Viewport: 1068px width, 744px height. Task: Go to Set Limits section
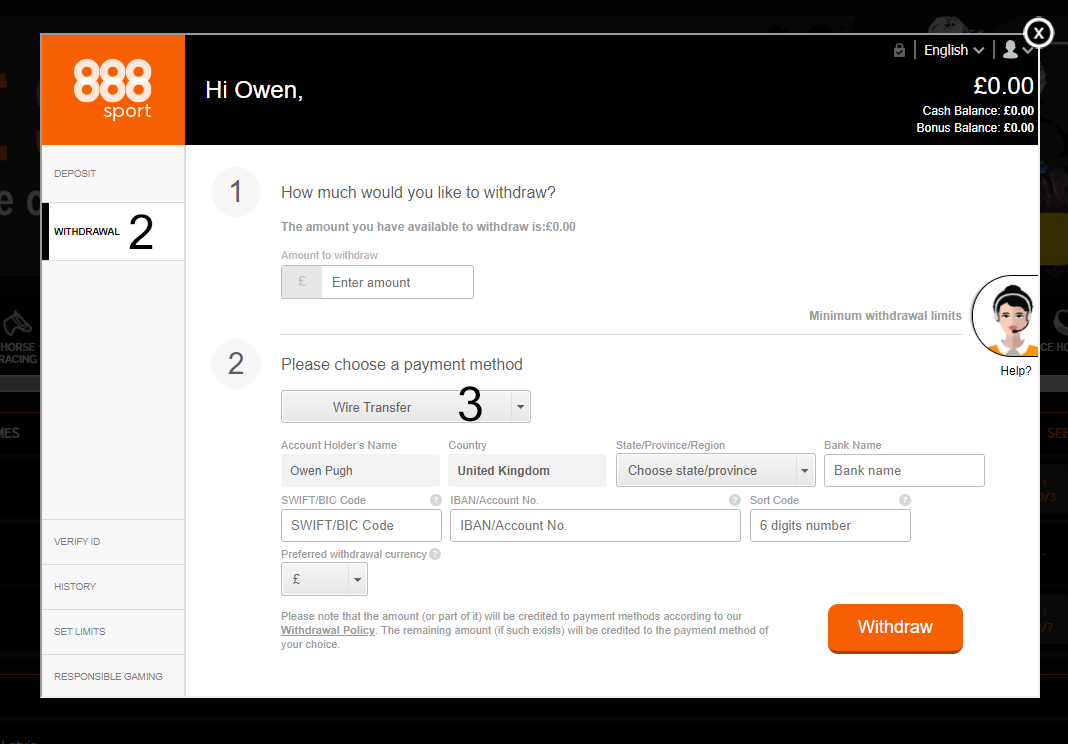point(113,632)
